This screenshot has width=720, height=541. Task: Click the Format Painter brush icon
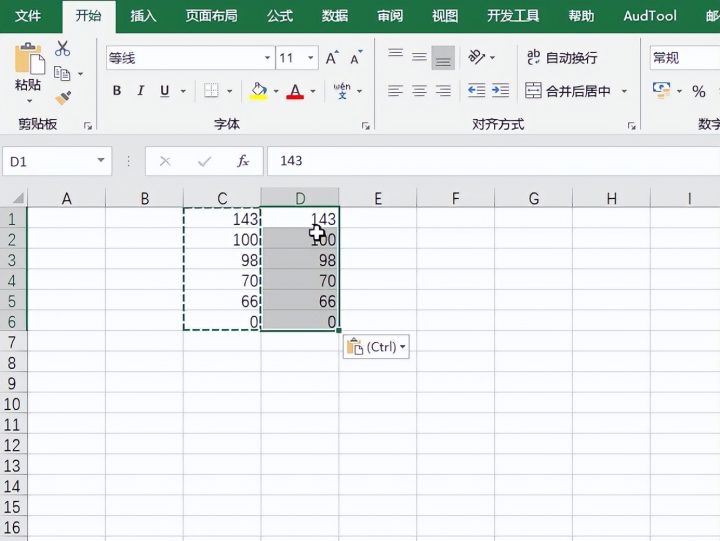(63, 98)
